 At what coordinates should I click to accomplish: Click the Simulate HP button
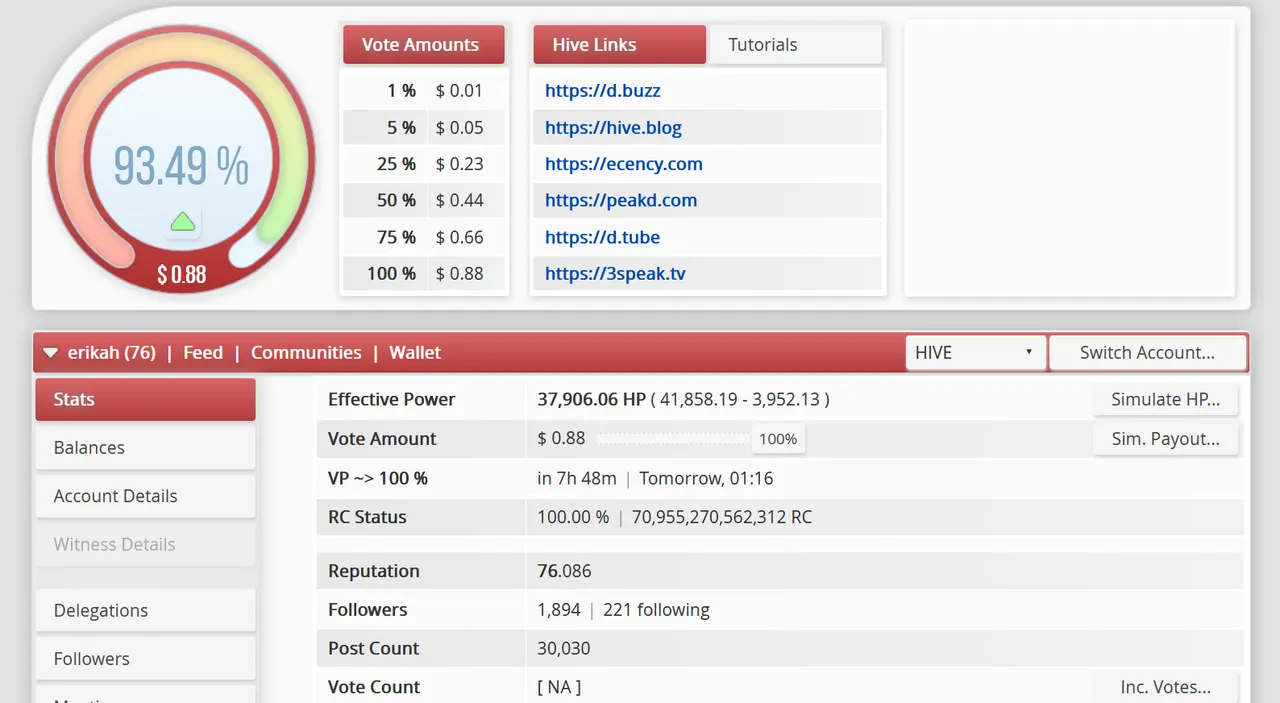pyautogui.click(x=1165, y=399)
